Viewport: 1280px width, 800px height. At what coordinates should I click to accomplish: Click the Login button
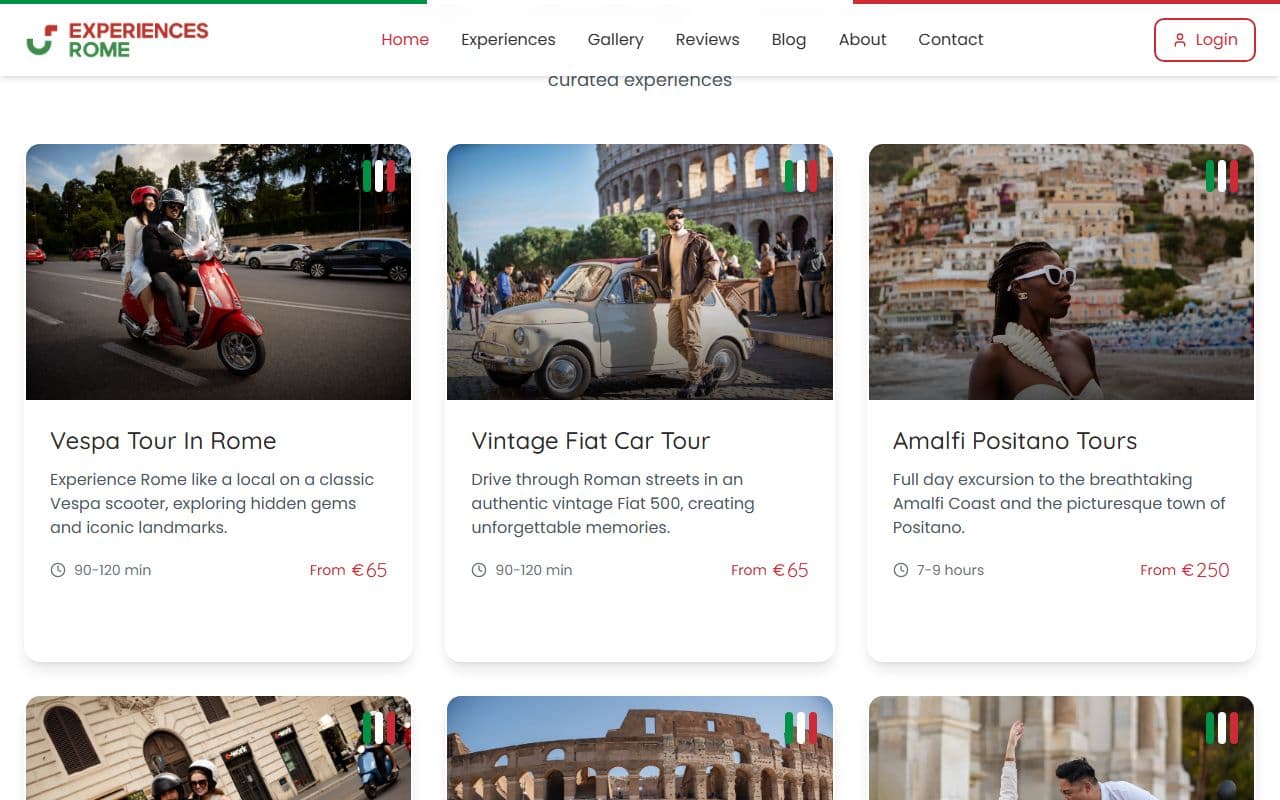(x=1205, y=40)
